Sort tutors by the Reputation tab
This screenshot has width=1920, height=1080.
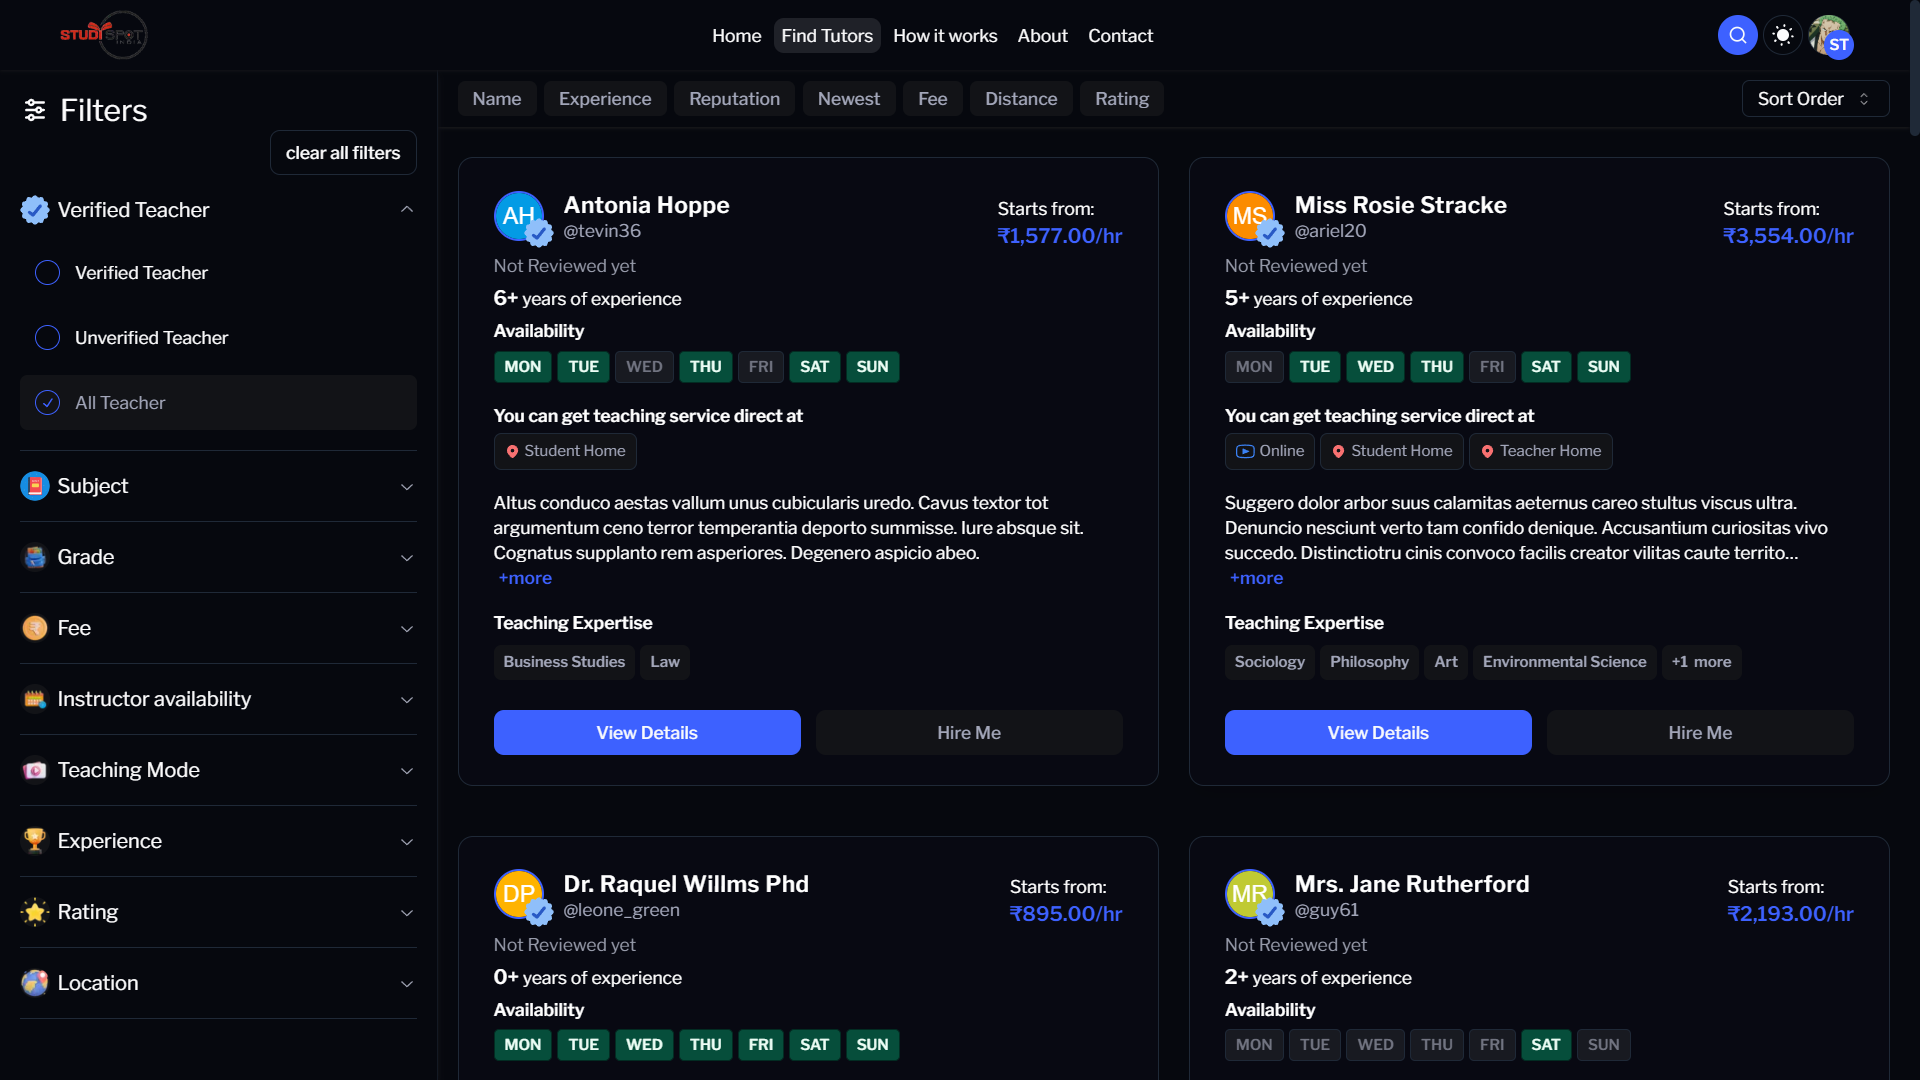(734, 99)
